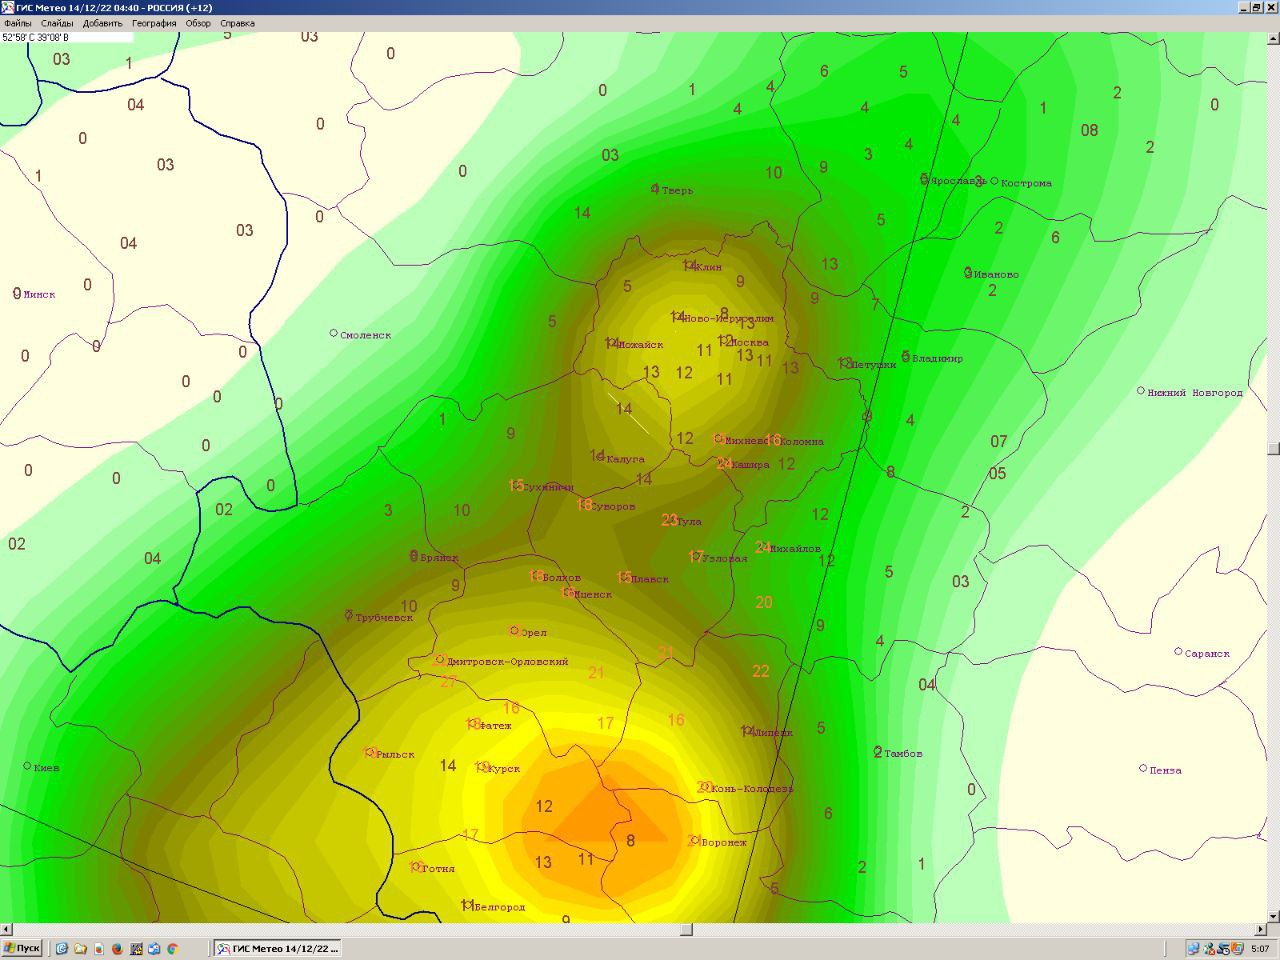
Task: Open the Добавить menu
Action: pos(103,23)
